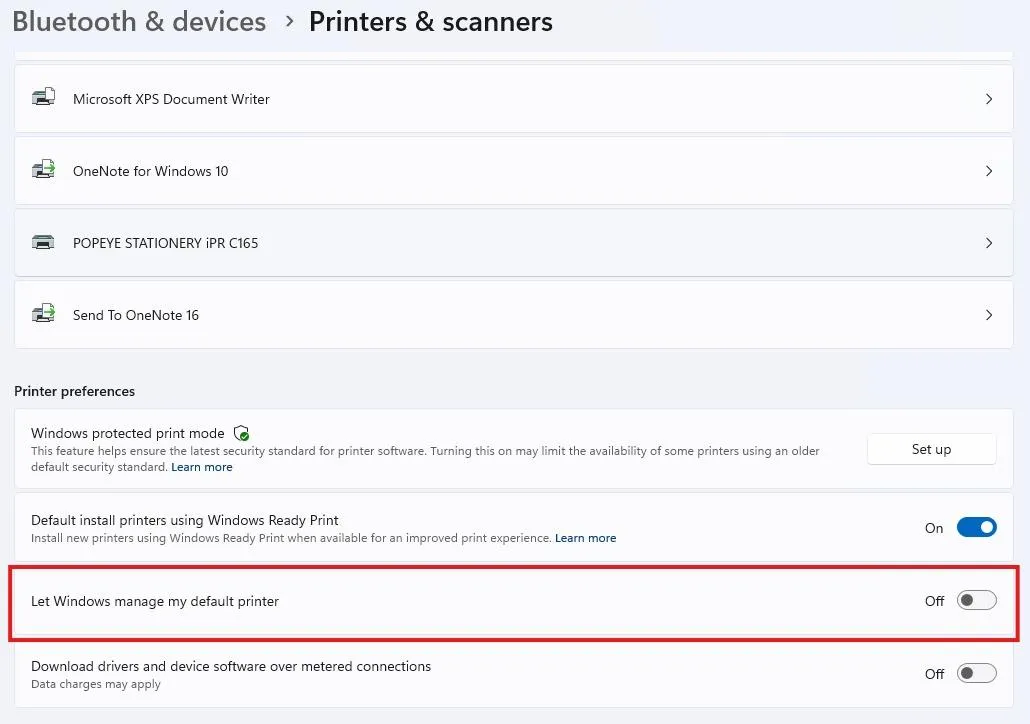Go back to Bluetooth & devices breadcrumb
This screenshot has height=724, width=1030.
139,22
